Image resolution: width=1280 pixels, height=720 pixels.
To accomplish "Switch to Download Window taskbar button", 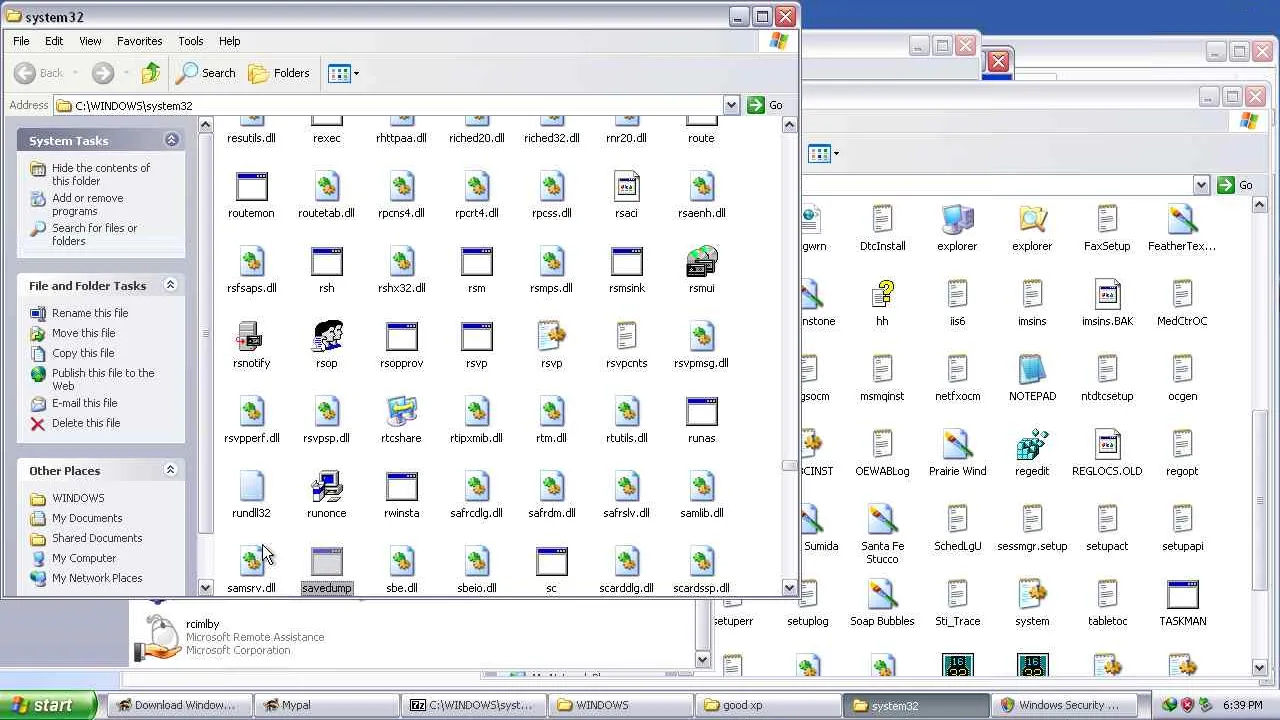I will [x=178, y=705].
